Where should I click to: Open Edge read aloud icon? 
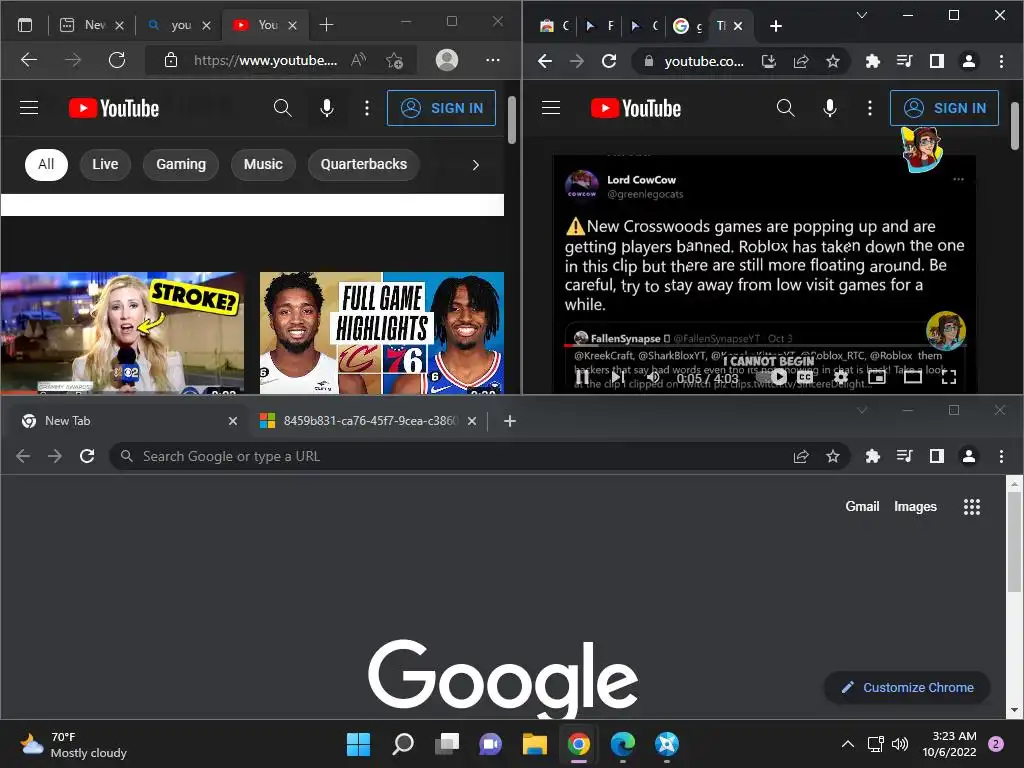click(358, 60)
